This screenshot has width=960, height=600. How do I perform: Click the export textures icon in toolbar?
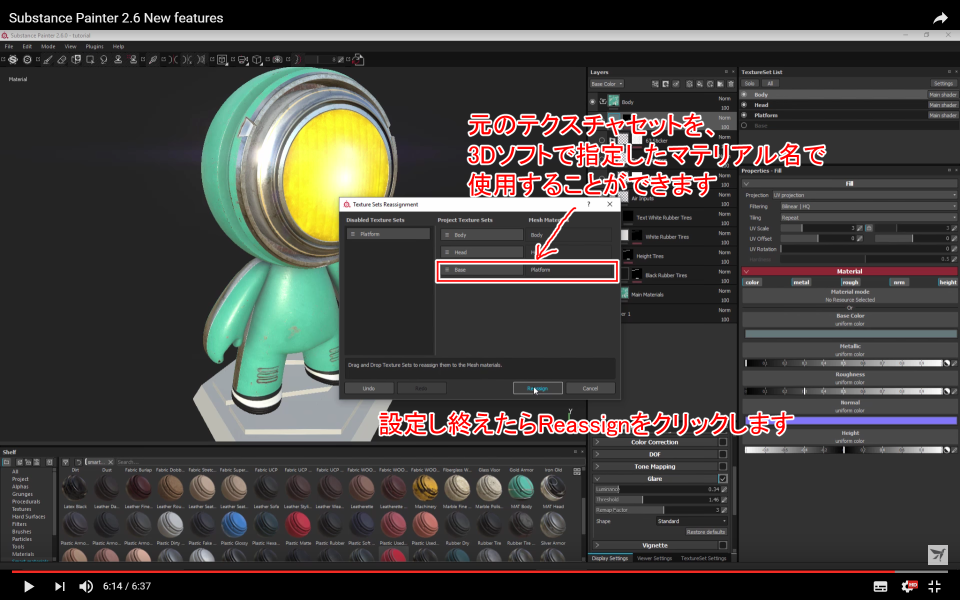click(x=359, y=59)
